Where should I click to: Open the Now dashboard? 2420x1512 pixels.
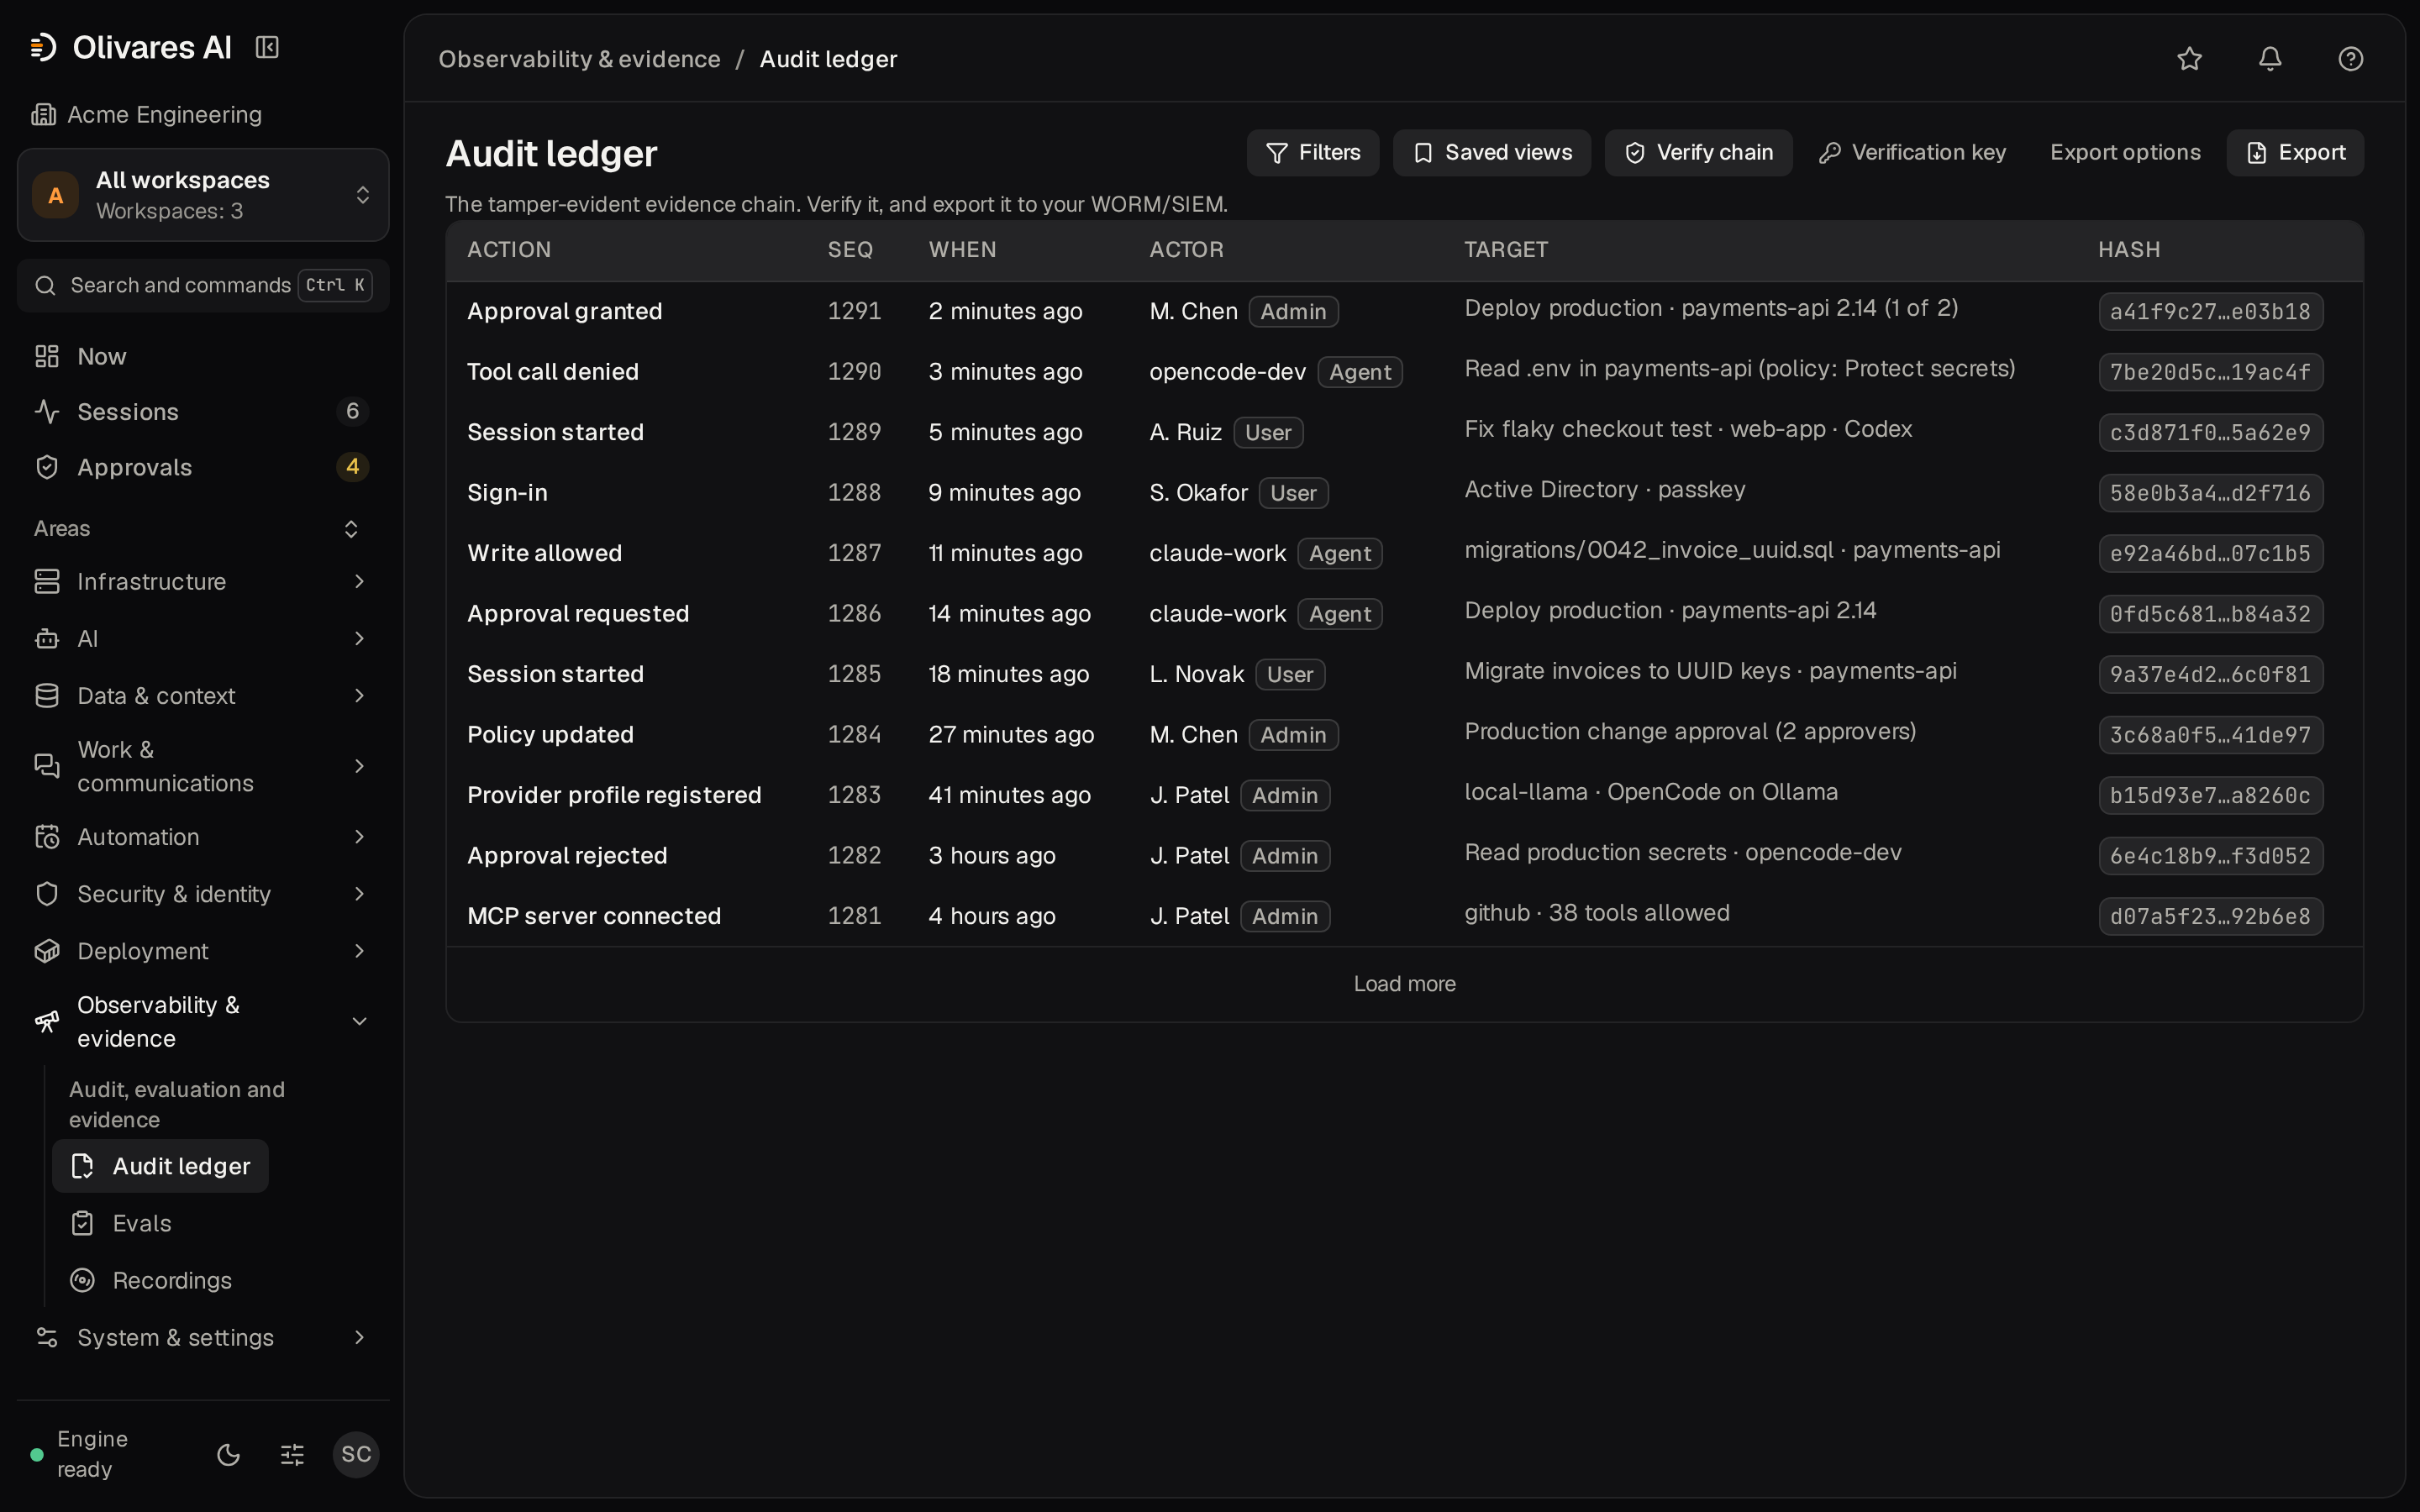click(203, 356)
